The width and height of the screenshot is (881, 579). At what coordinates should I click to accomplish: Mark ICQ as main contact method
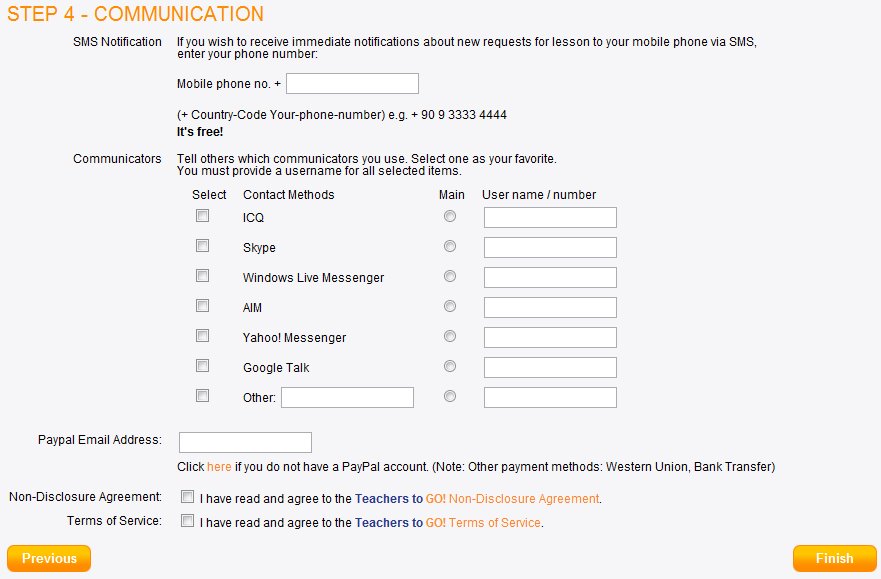[449, 216]
